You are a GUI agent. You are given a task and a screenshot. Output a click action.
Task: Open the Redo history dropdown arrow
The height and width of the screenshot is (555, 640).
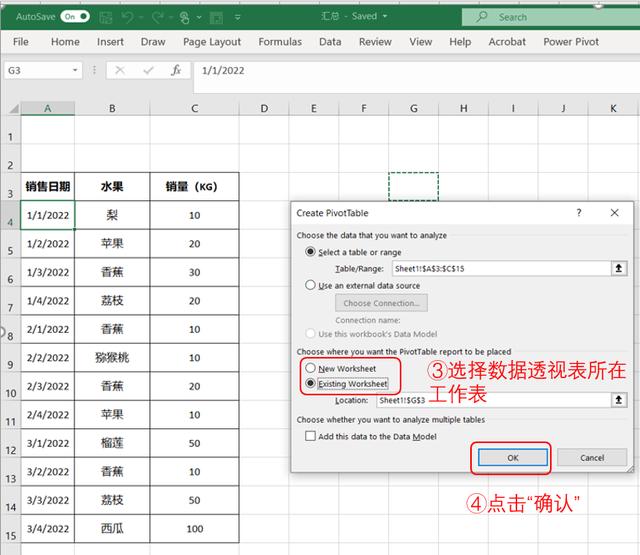click(x=171, y=17)
